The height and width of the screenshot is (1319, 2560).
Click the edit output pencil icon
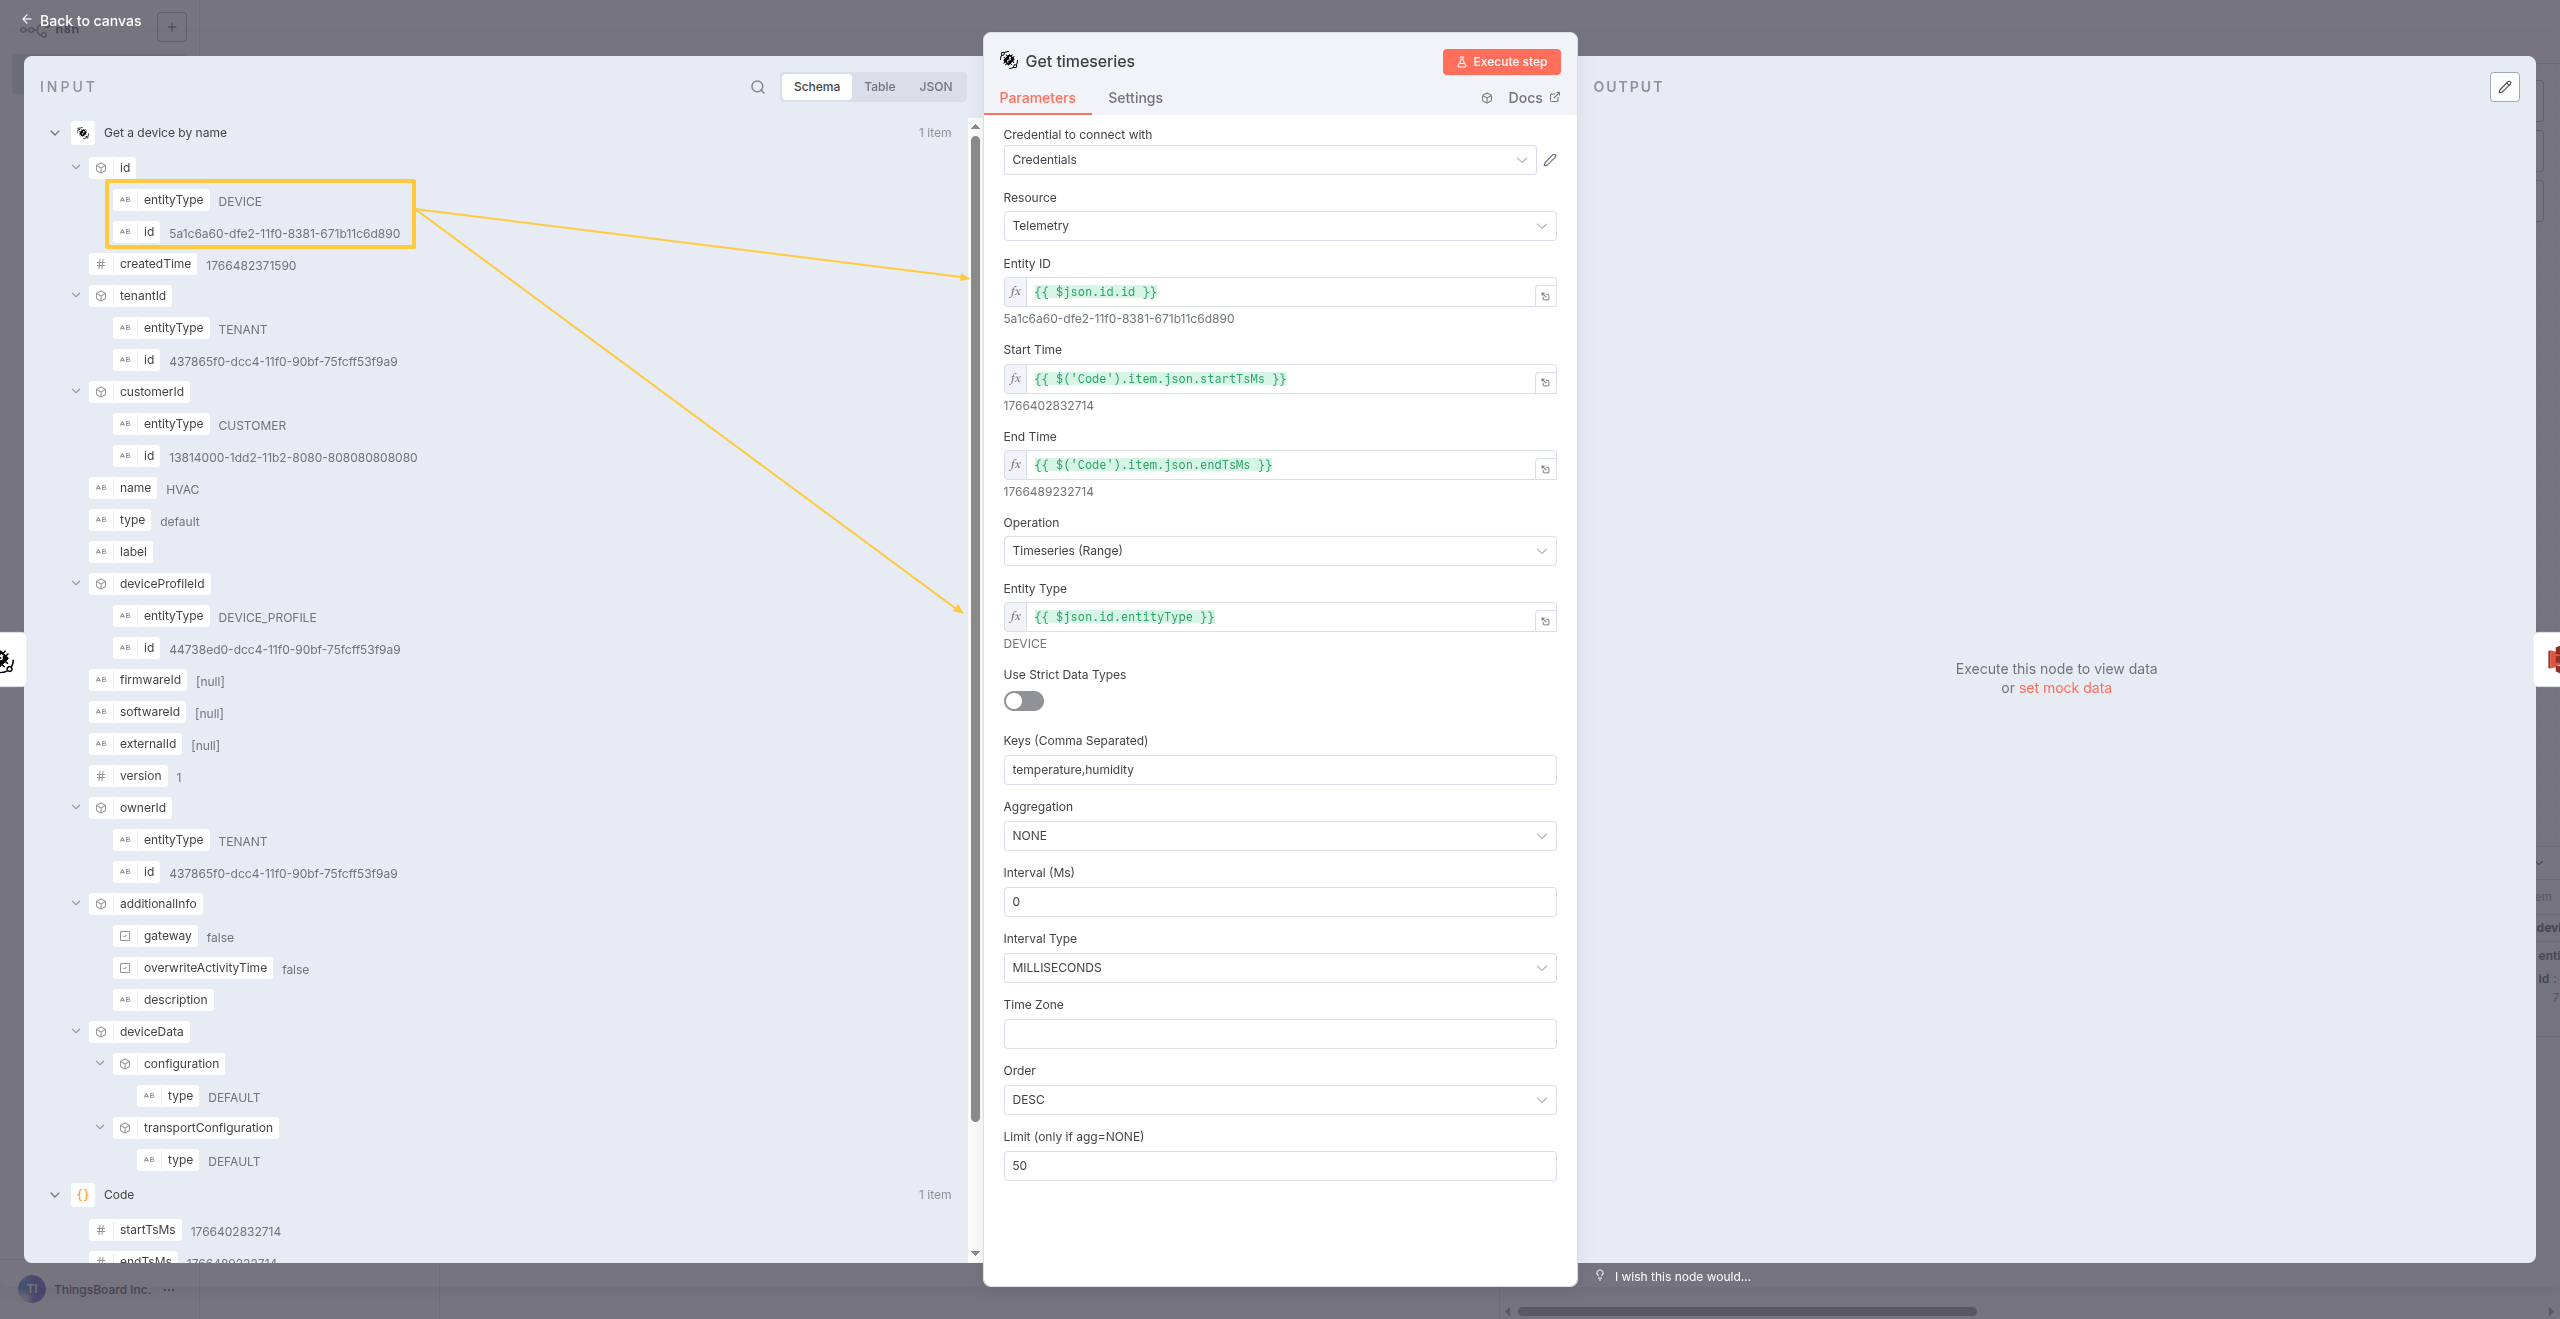[x=2504, y=87]
